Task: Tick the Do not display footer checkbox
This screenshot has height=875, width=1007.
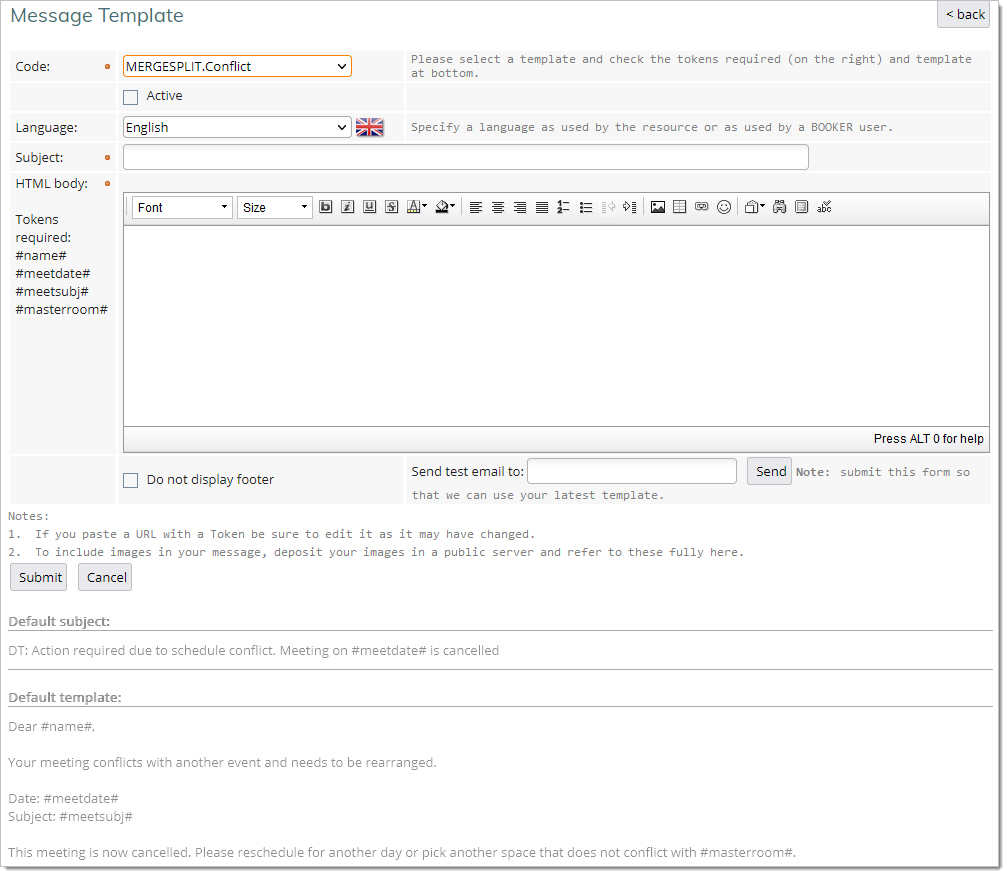Action: click(x=131, y=480)
